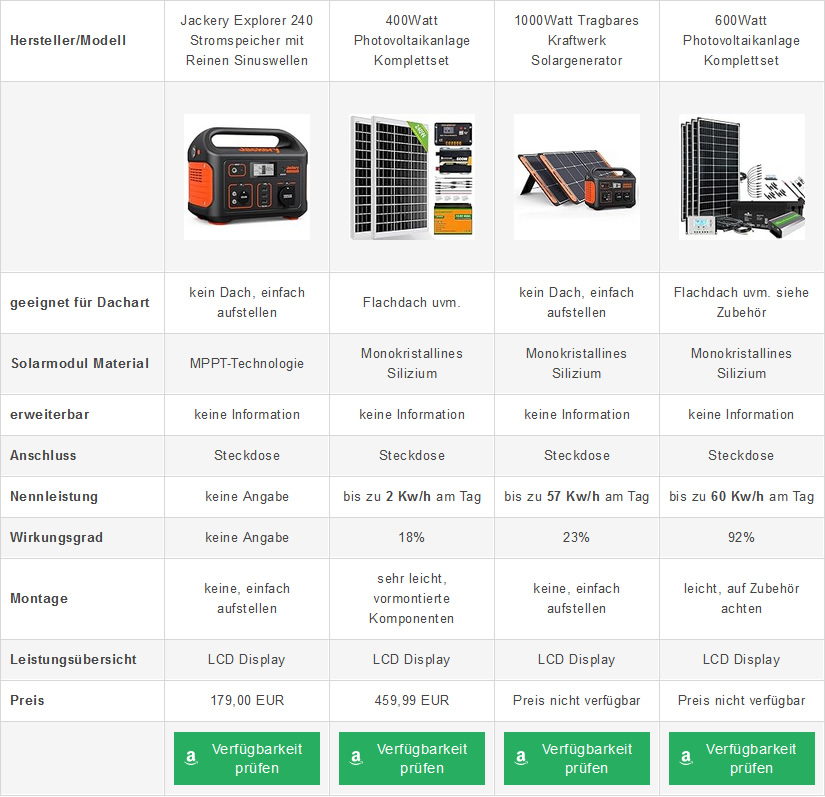Click the Jackery Explorer 240 product image
Image resolution: width=825 pixels, height=797 pixels.
[x=247, y=177]
